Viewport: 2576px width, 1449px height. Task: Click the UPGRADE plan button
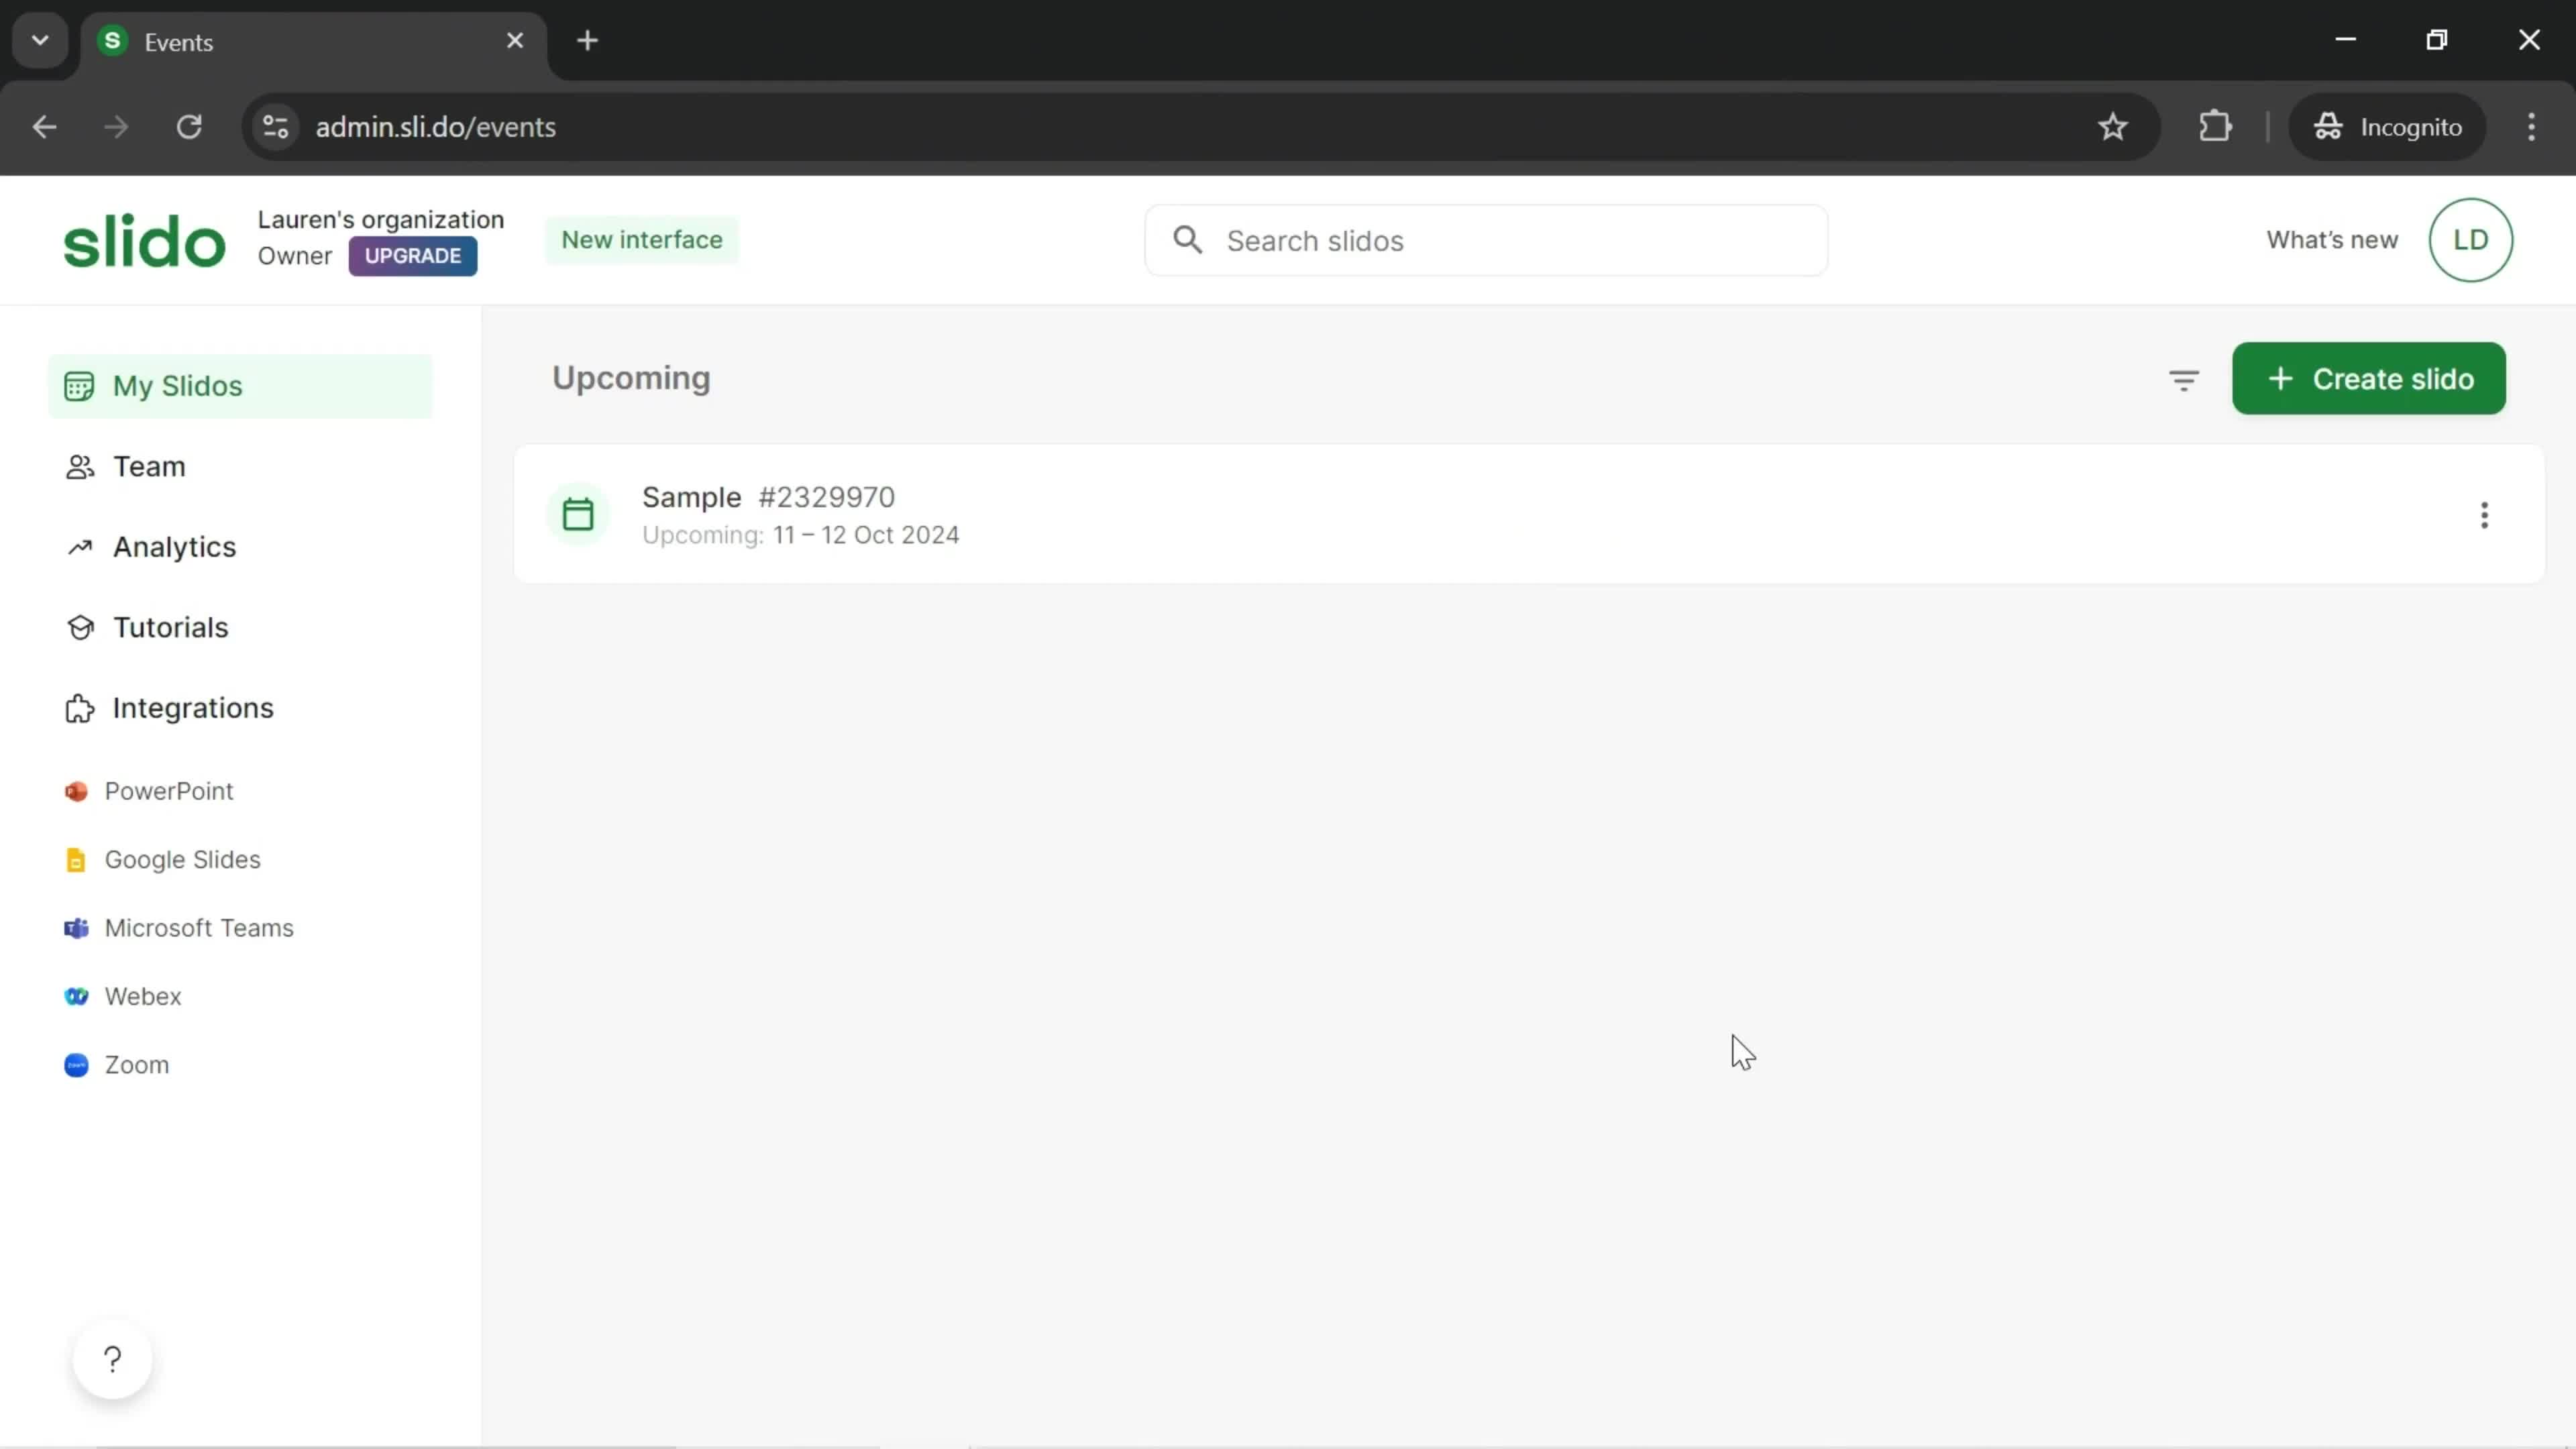click(414, 255)
